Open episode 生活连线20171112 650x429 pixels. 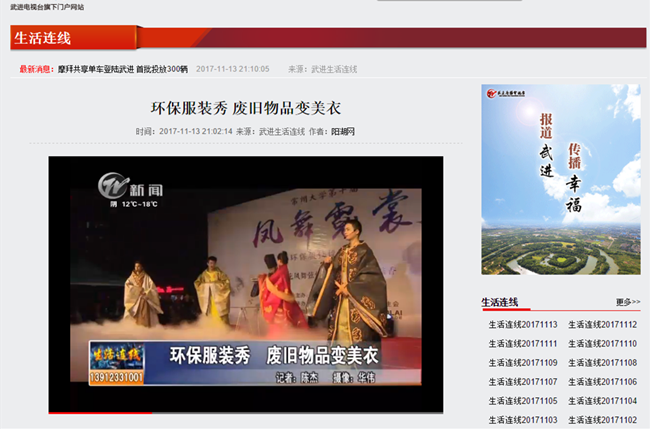click(602, 325)
